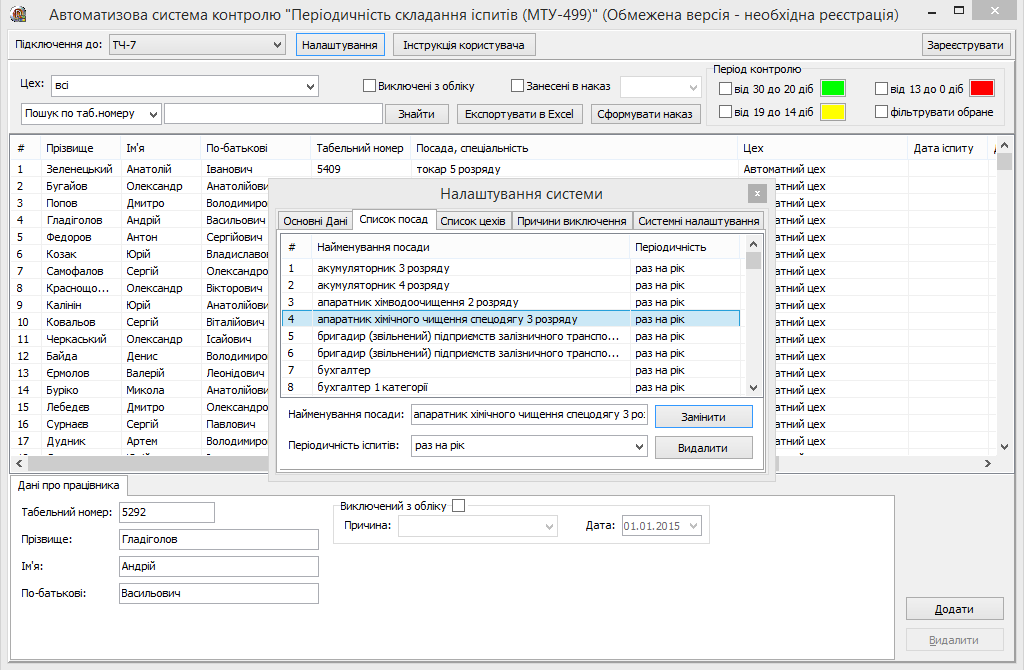Click the Експортувати в Excel button
The height and width of the screenshot is (670, 1024).
pyautogui.click(x=520, y=114)
